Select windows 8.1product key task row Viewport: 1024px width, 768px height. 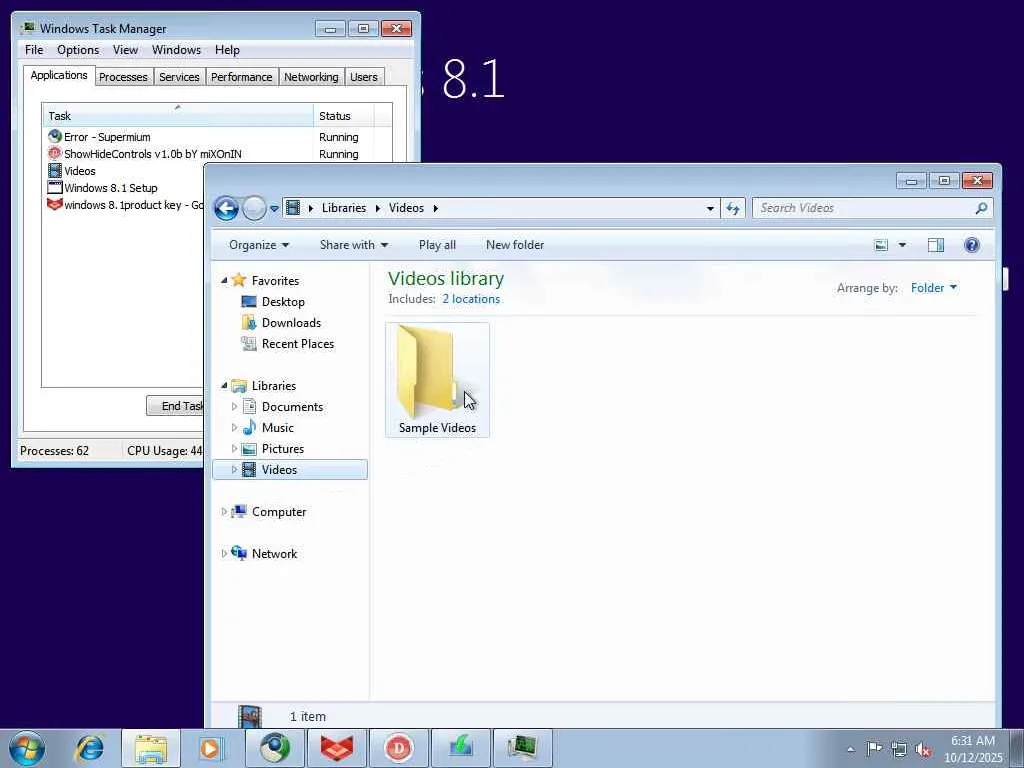(x=123, y=205)
